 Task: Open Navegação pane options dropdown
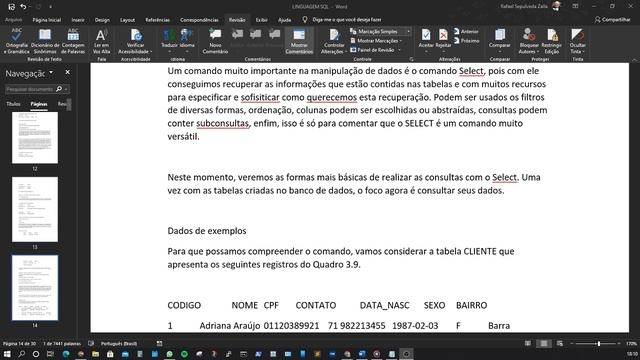(51, 73)
